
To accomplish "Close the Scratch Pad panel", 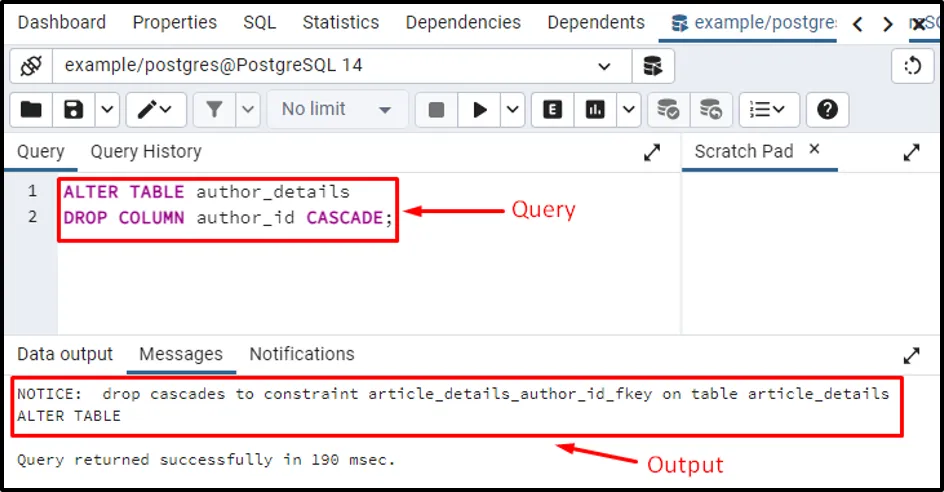I will 814,150.
